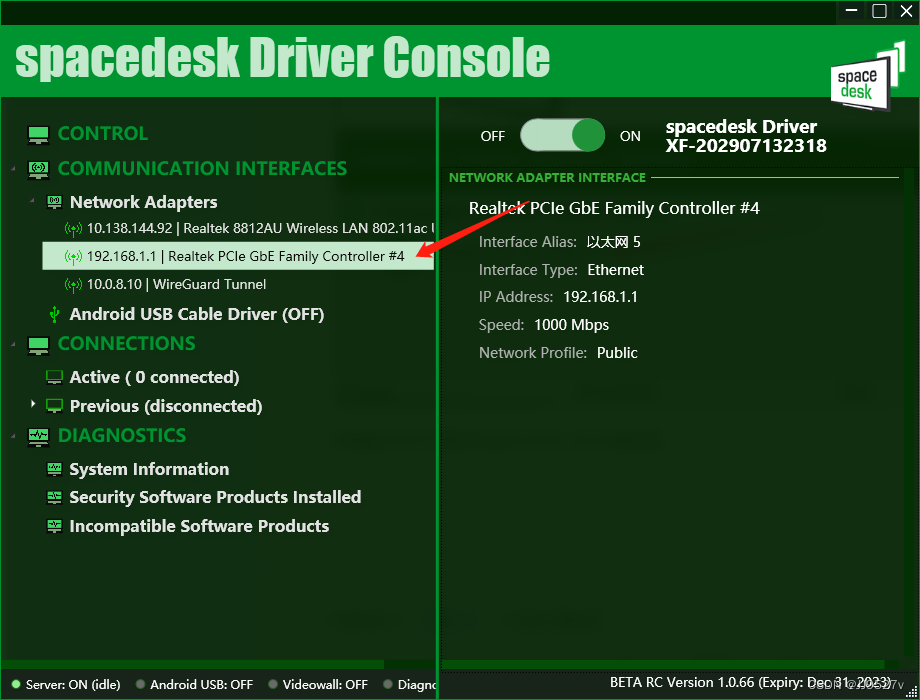This screenshot has height=700, width=920.
Task: Collapse the COMMUNICATION INTERFACES section arrow
Action: [x=13, y=170]
